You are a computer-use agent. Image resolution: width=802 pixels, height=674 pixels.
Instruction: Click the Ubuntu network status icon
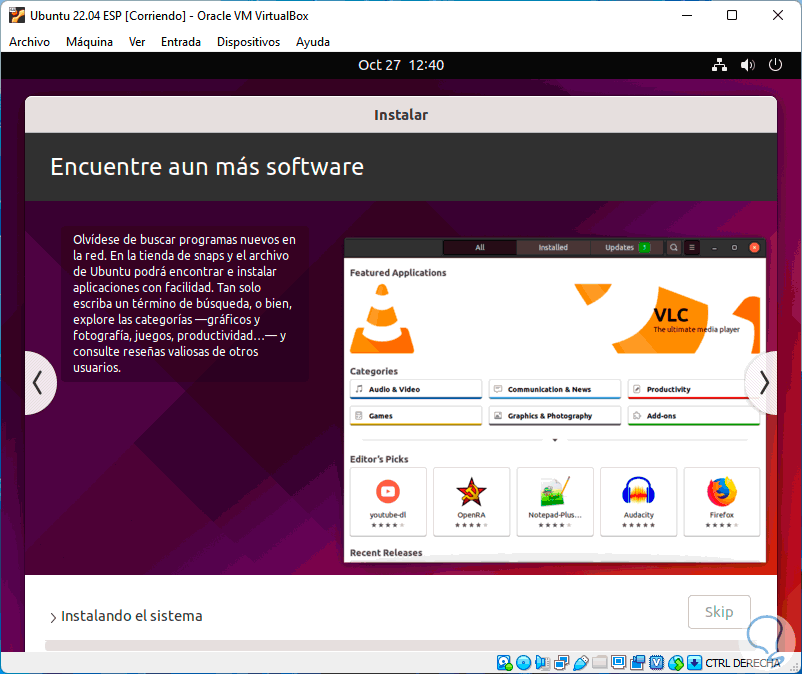[x=719, y=65]
